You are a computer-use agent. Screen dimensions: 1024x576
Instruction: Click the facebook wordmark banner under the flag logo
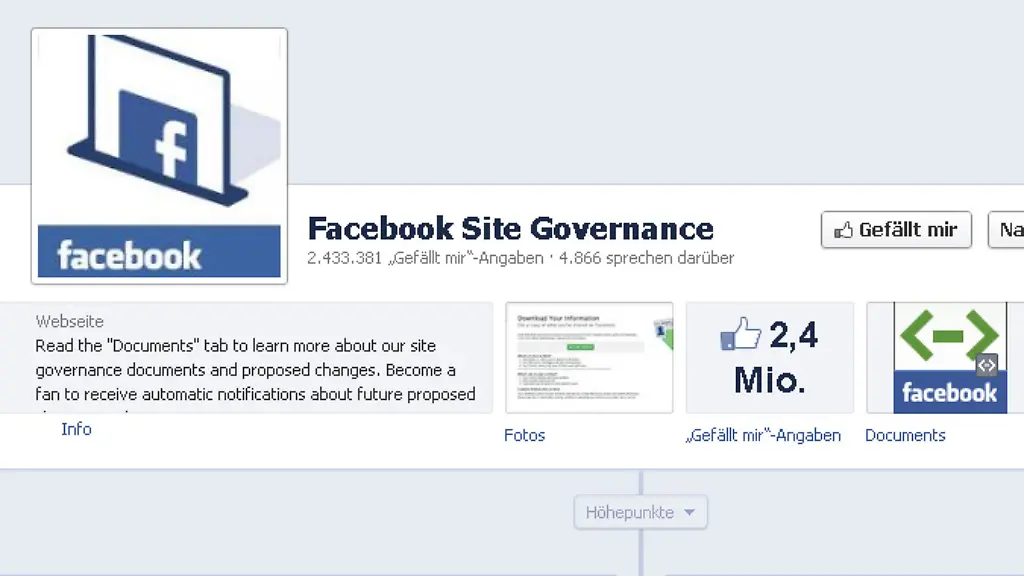(158, 250)
